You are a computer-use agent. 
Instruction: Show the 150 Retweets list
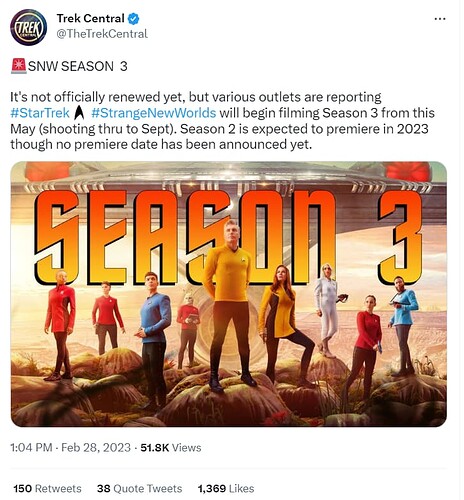(47, 489)
